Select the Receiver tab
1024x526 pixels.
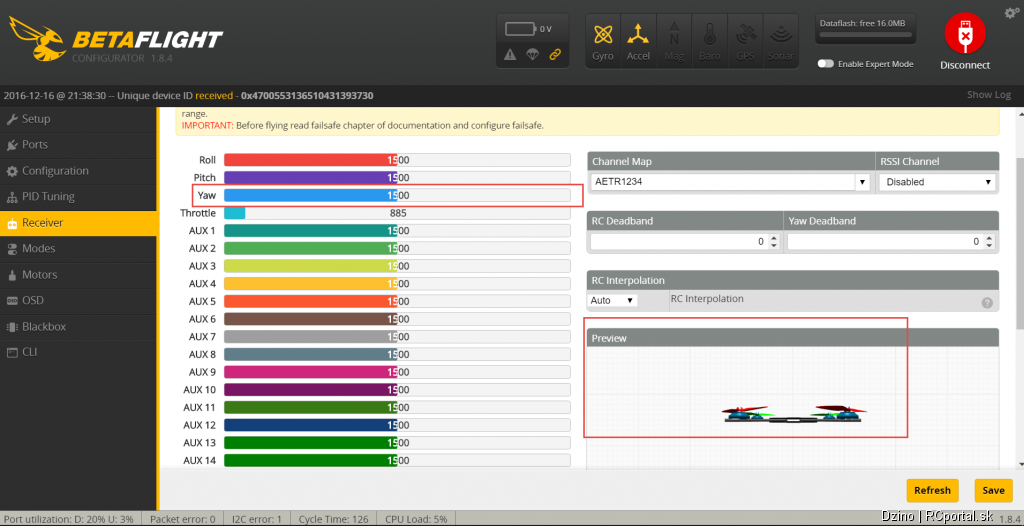tap(78, 223)
